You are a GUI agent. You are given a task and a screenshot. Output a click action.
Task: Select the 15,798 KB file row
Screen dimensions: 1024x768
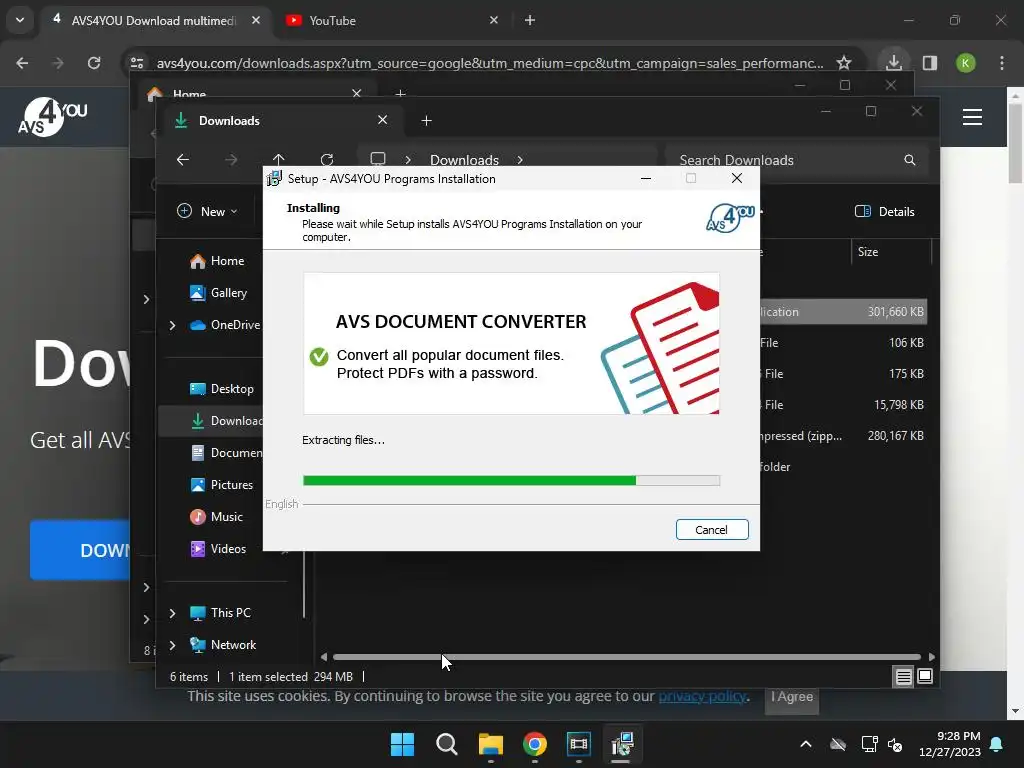point(843,405)
